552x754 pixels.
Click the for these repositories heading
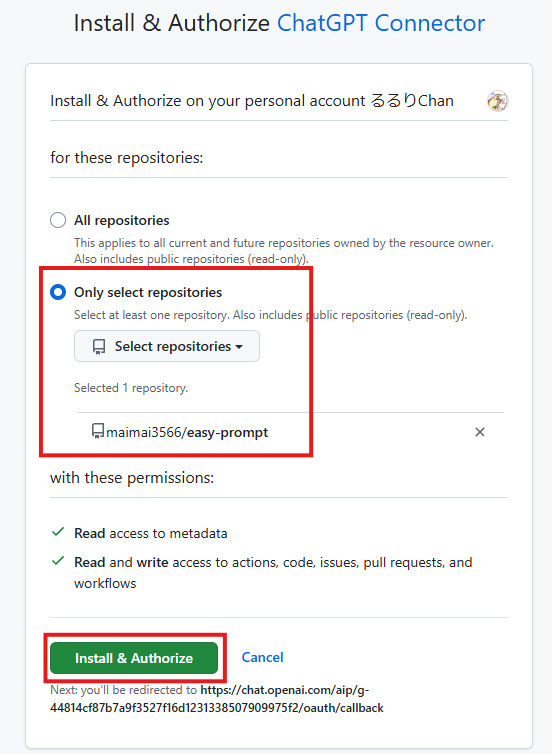[x=126, y=158]
